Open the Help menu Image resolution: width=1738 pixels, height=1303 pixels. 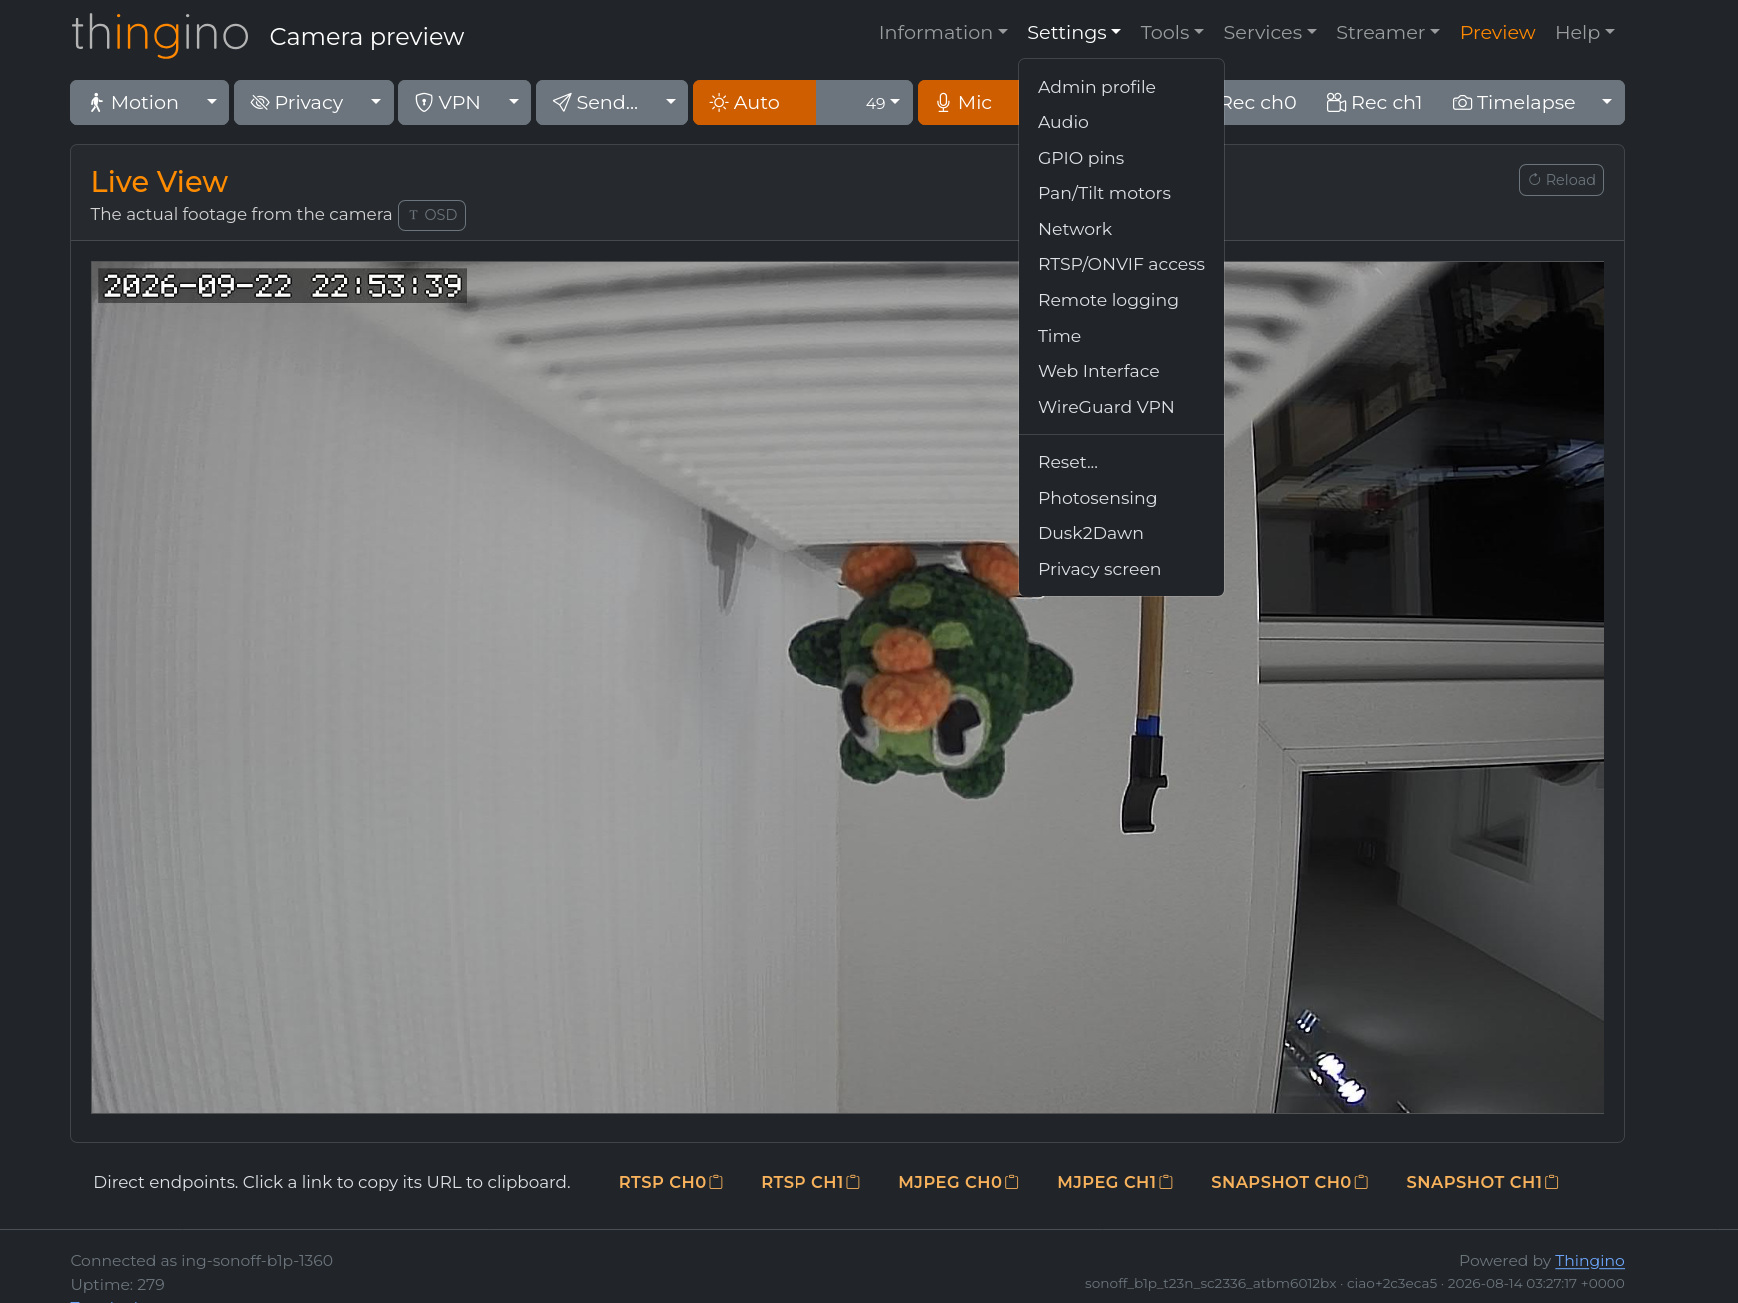tap(1585, 33)
